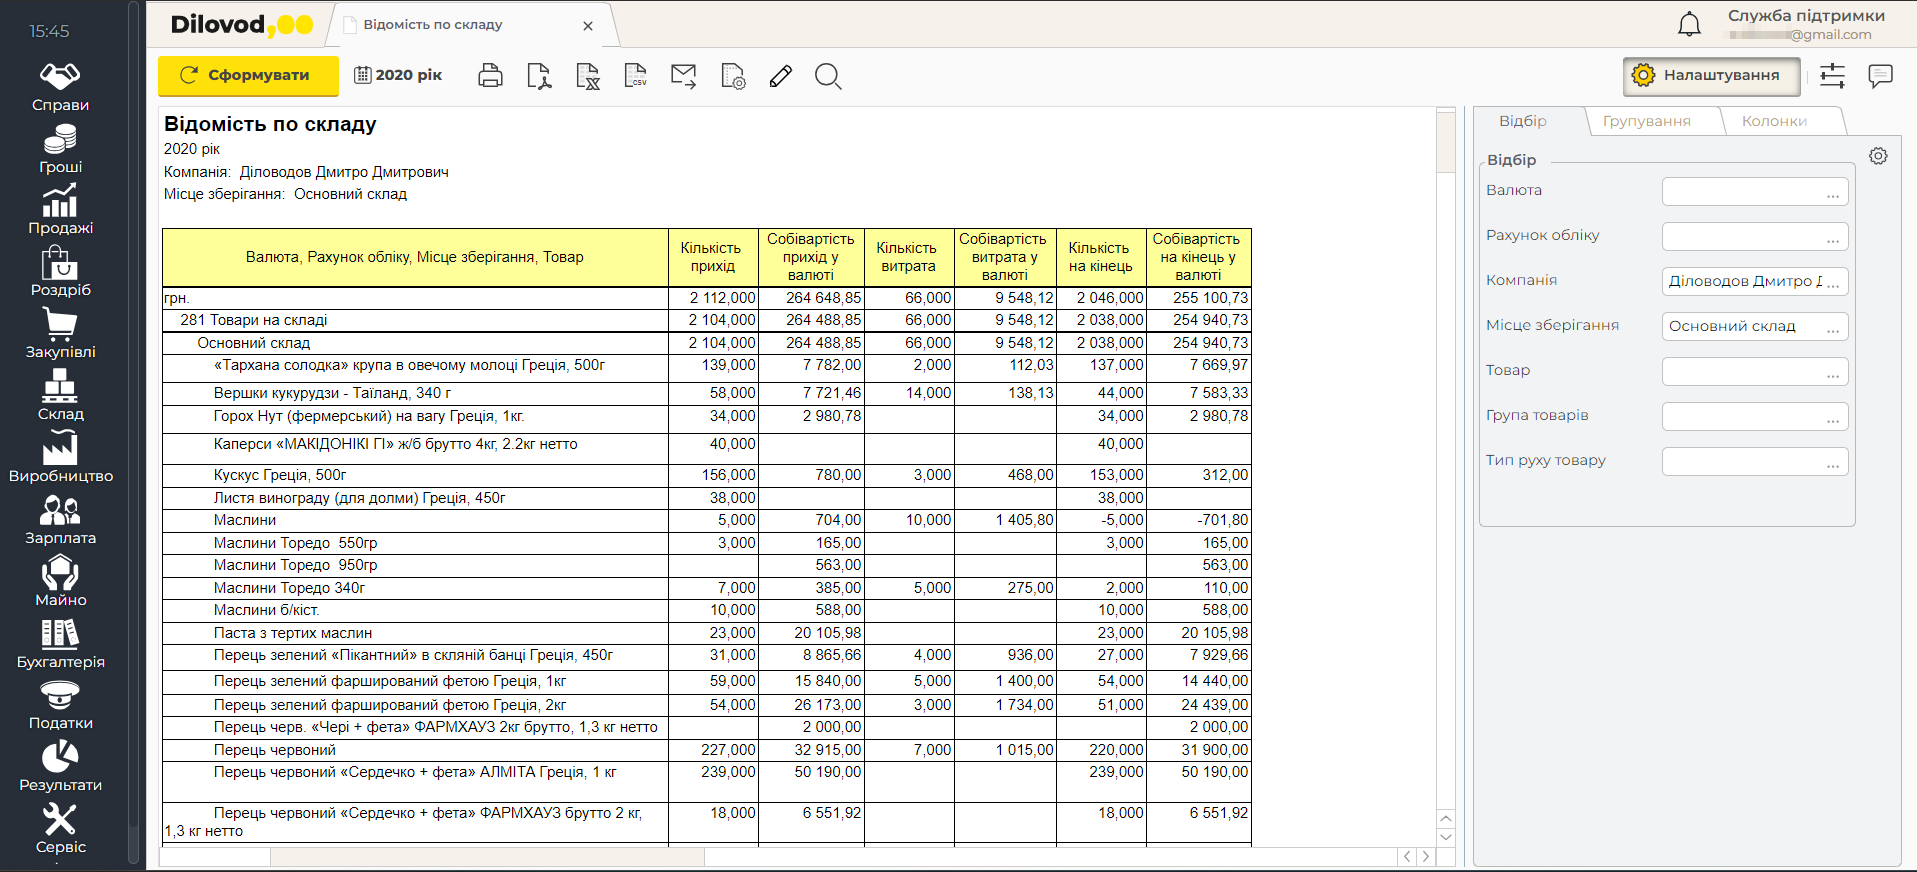Send the report by email
The image size is (1917, 872).
tap(684, 76)
